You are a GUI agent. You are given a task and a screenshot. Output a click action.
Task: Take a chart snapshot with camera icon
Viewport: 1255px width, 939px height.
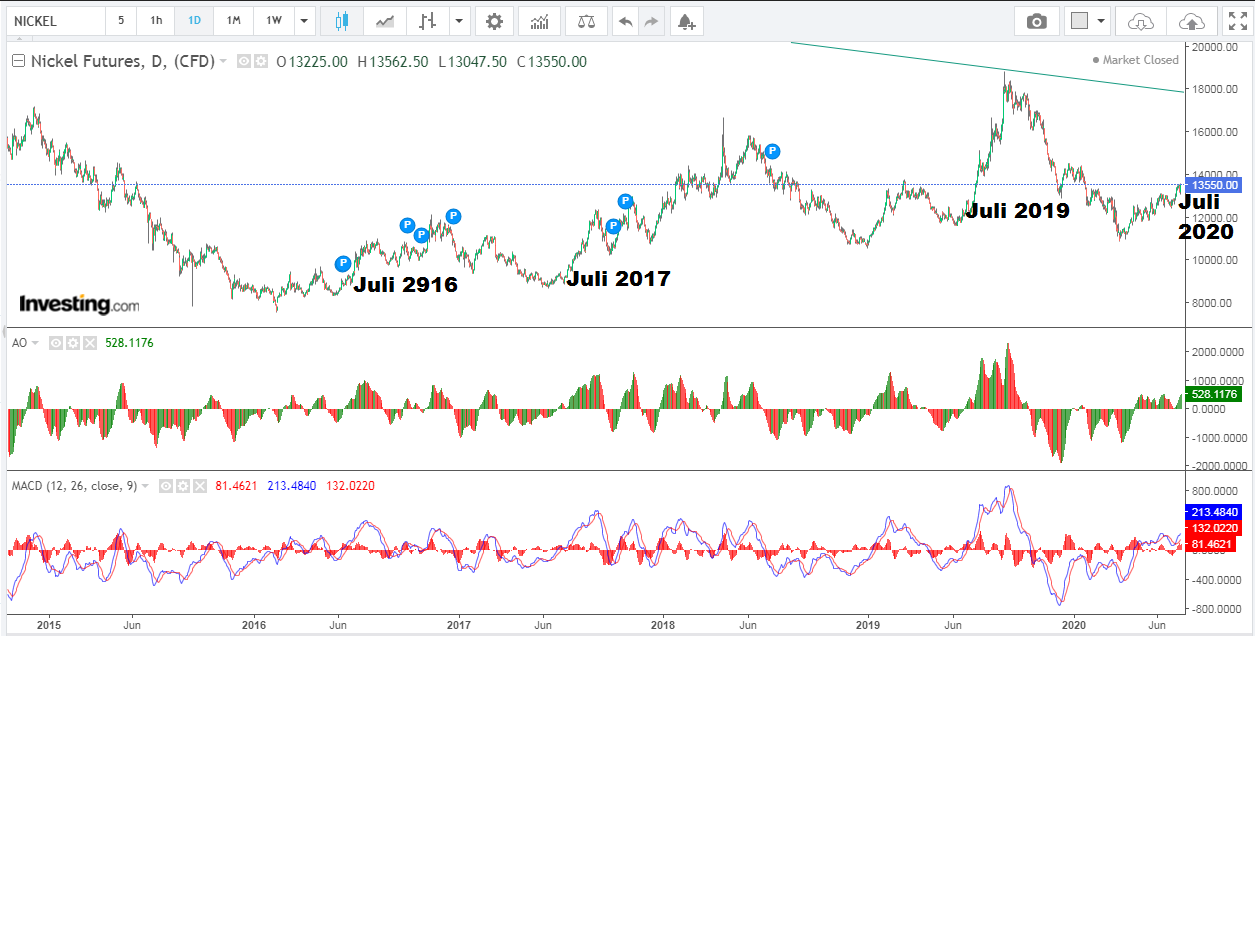pyautogui.click(x=1037, y=21)
